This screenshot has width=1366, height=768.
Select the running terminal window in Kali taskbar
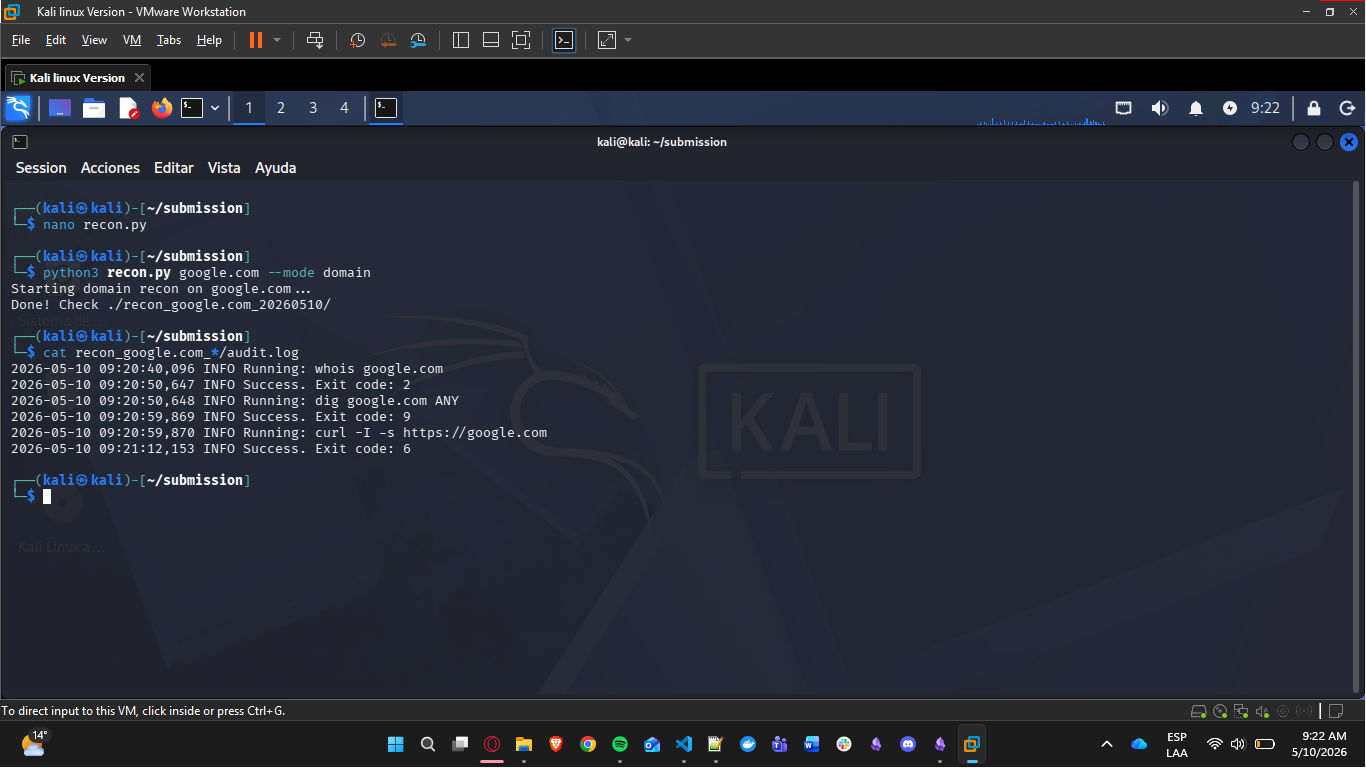pyautogui.click(x=386, y=108)
